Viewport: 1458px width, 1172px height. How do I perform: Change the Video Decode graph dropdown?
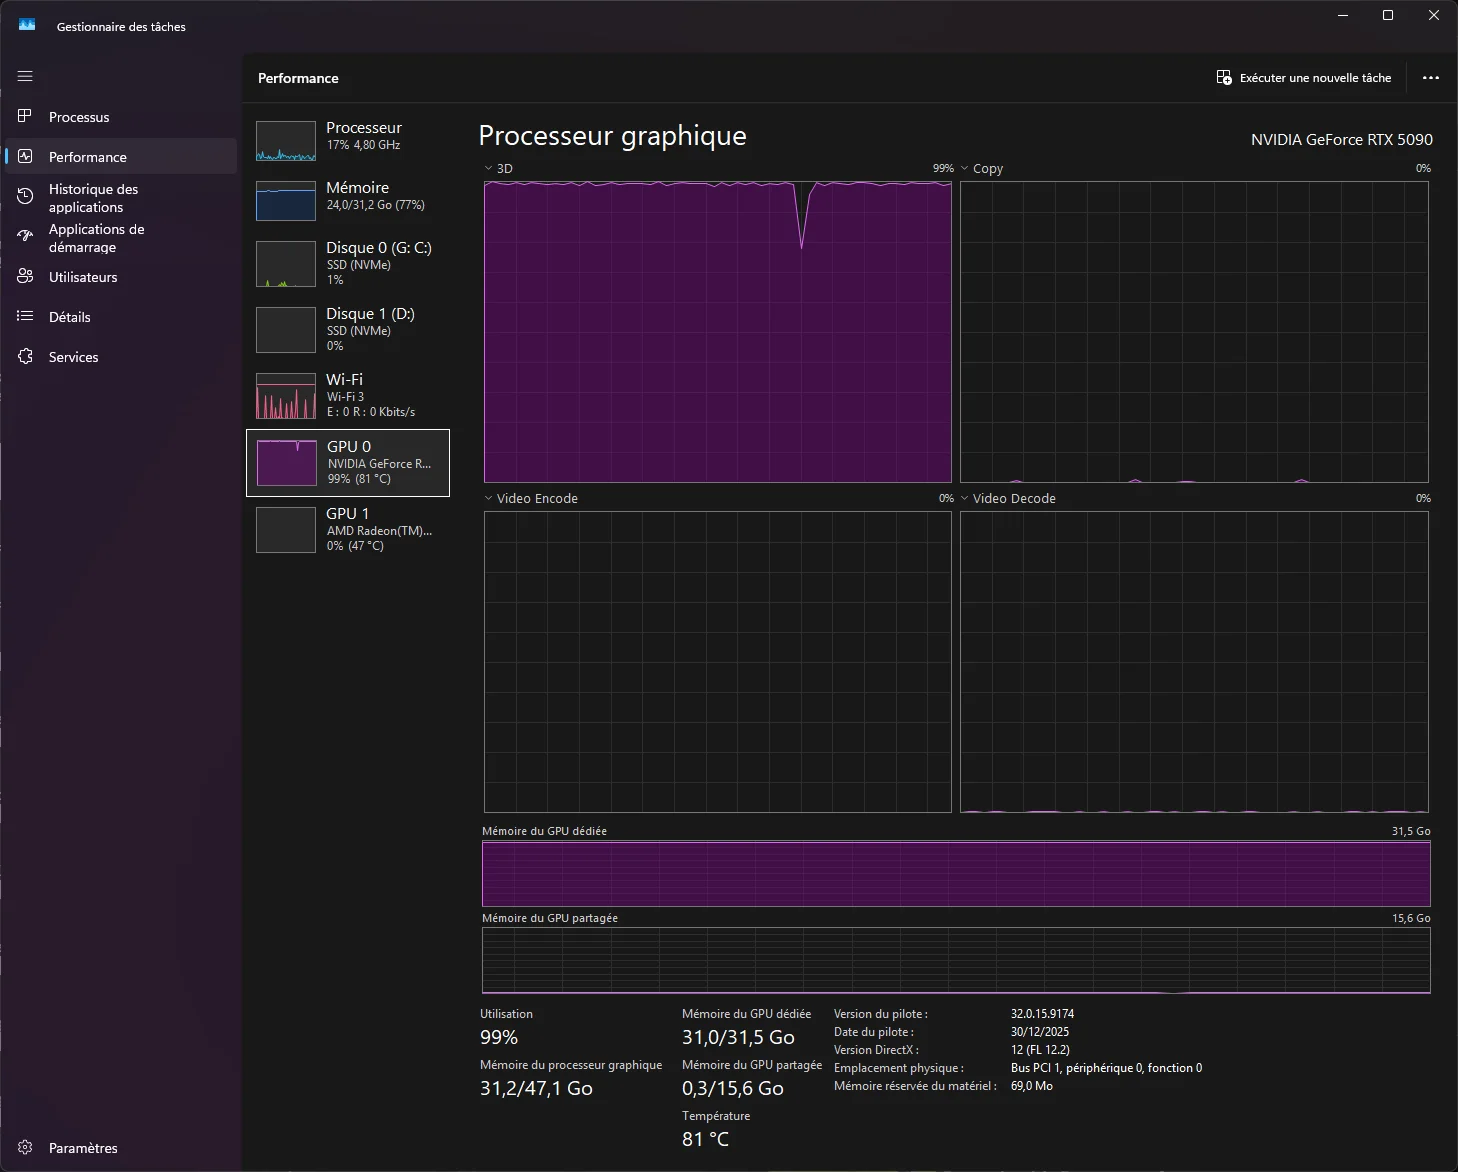pos(1008,498)
